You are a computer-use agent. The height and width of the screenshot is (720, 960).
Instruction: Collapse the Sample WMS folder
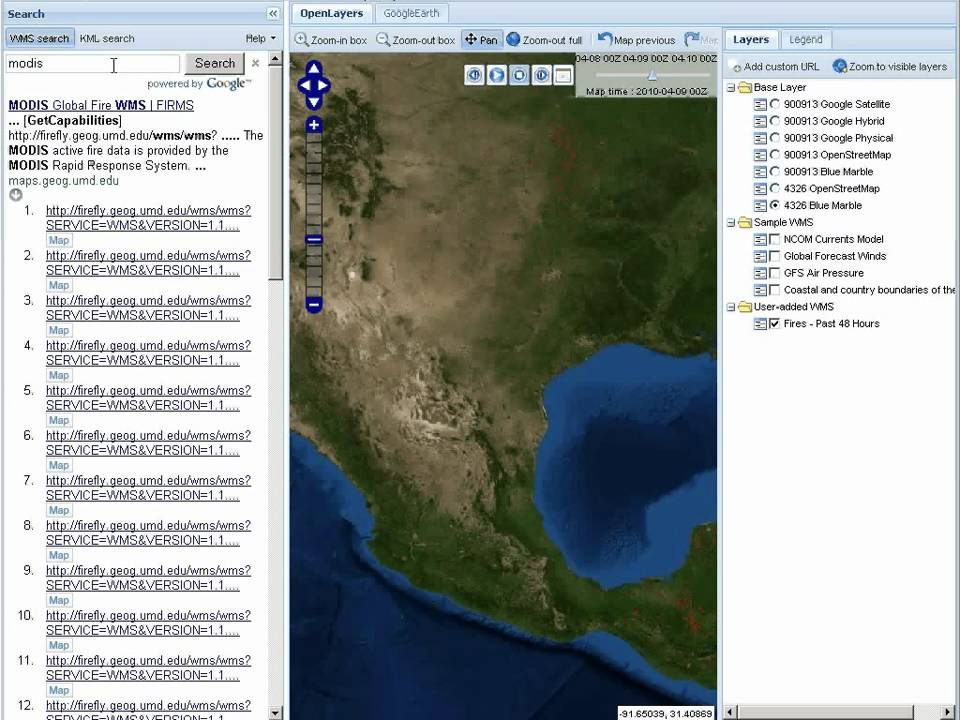[x=731, y=223]
